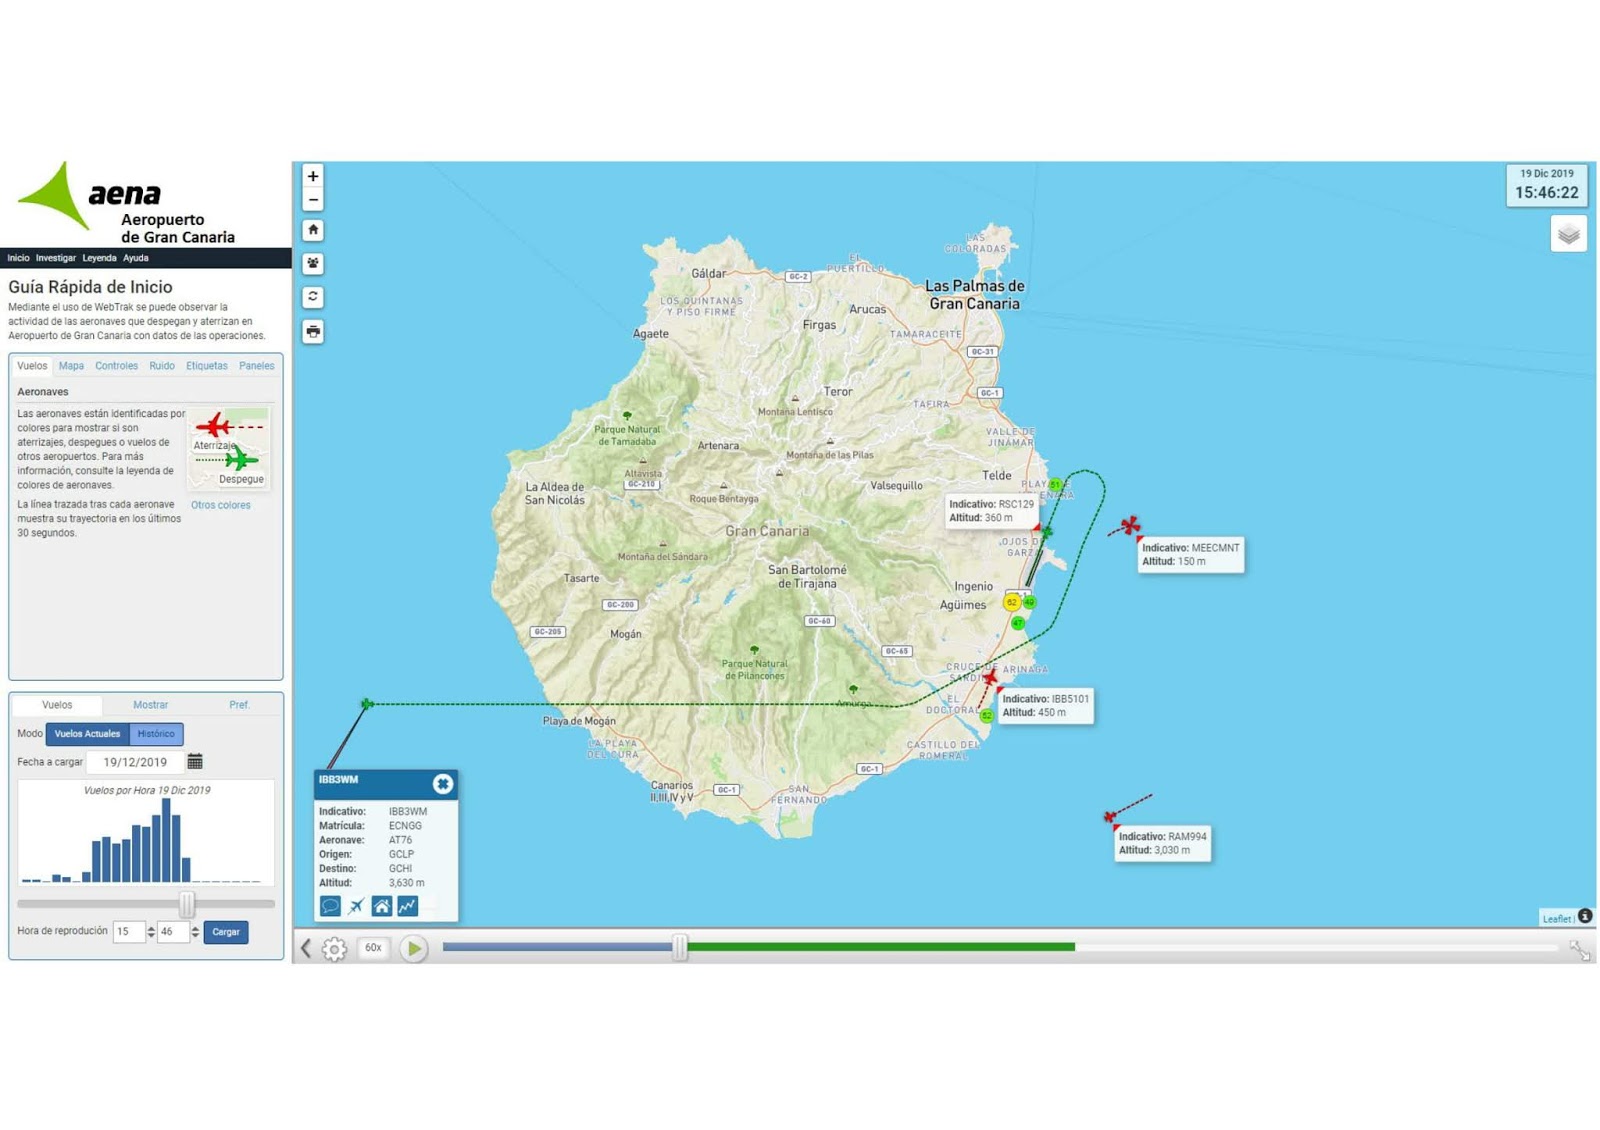Screen dimensions: 1600x1130
Task: Select the lower-panel Vuelos tab
Action: pos(57,705)
